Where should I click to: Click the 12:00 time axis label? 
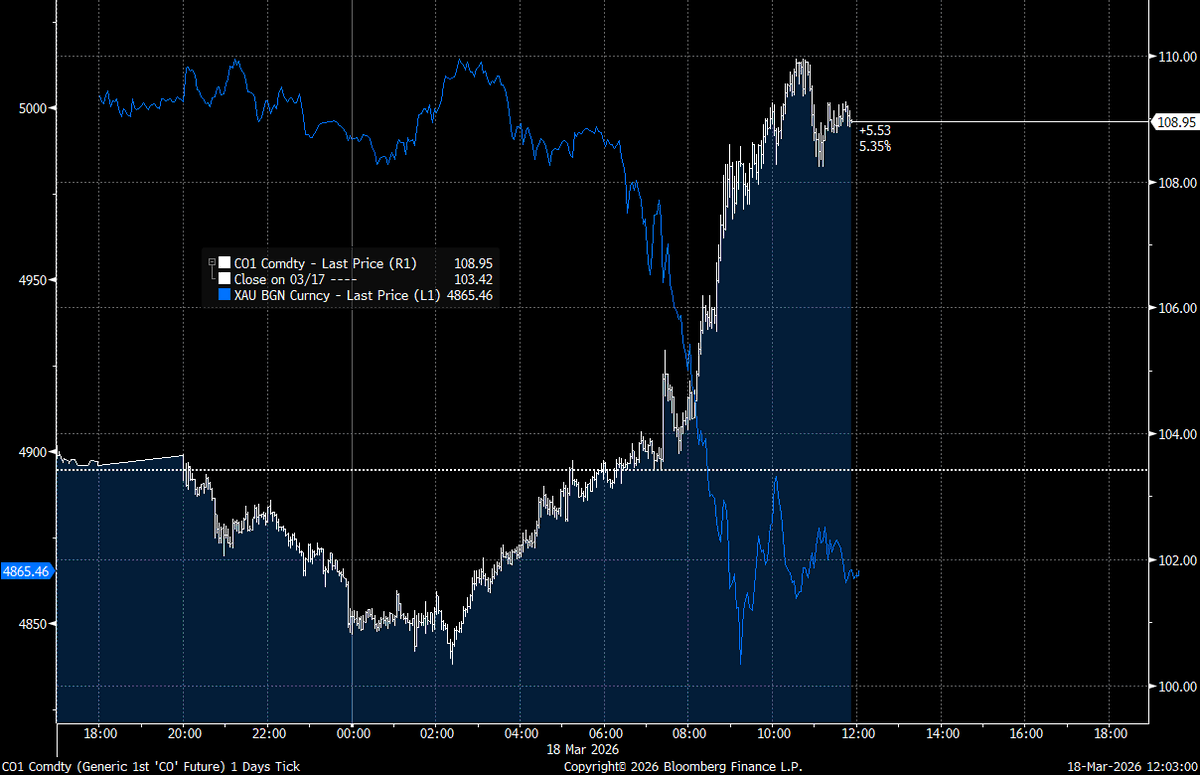click(856, 733)
